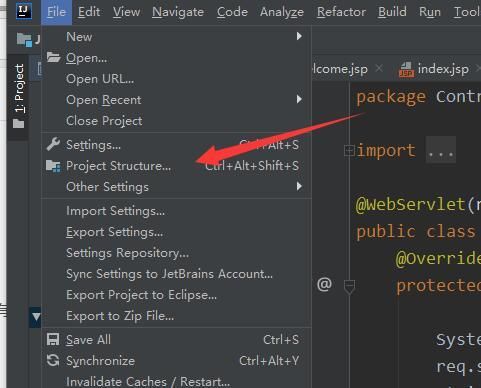Open the Refactor menu
The height and width of the screenshot is (388, 481).
tap(341, 12)
